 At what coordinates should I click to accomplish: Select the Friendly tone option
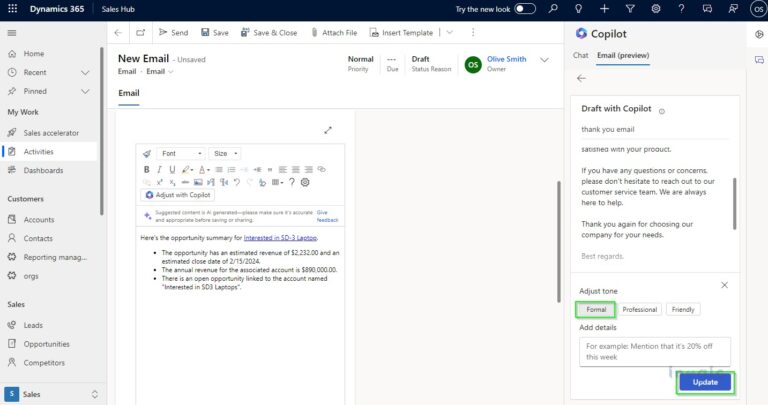[x=683, y=309]
